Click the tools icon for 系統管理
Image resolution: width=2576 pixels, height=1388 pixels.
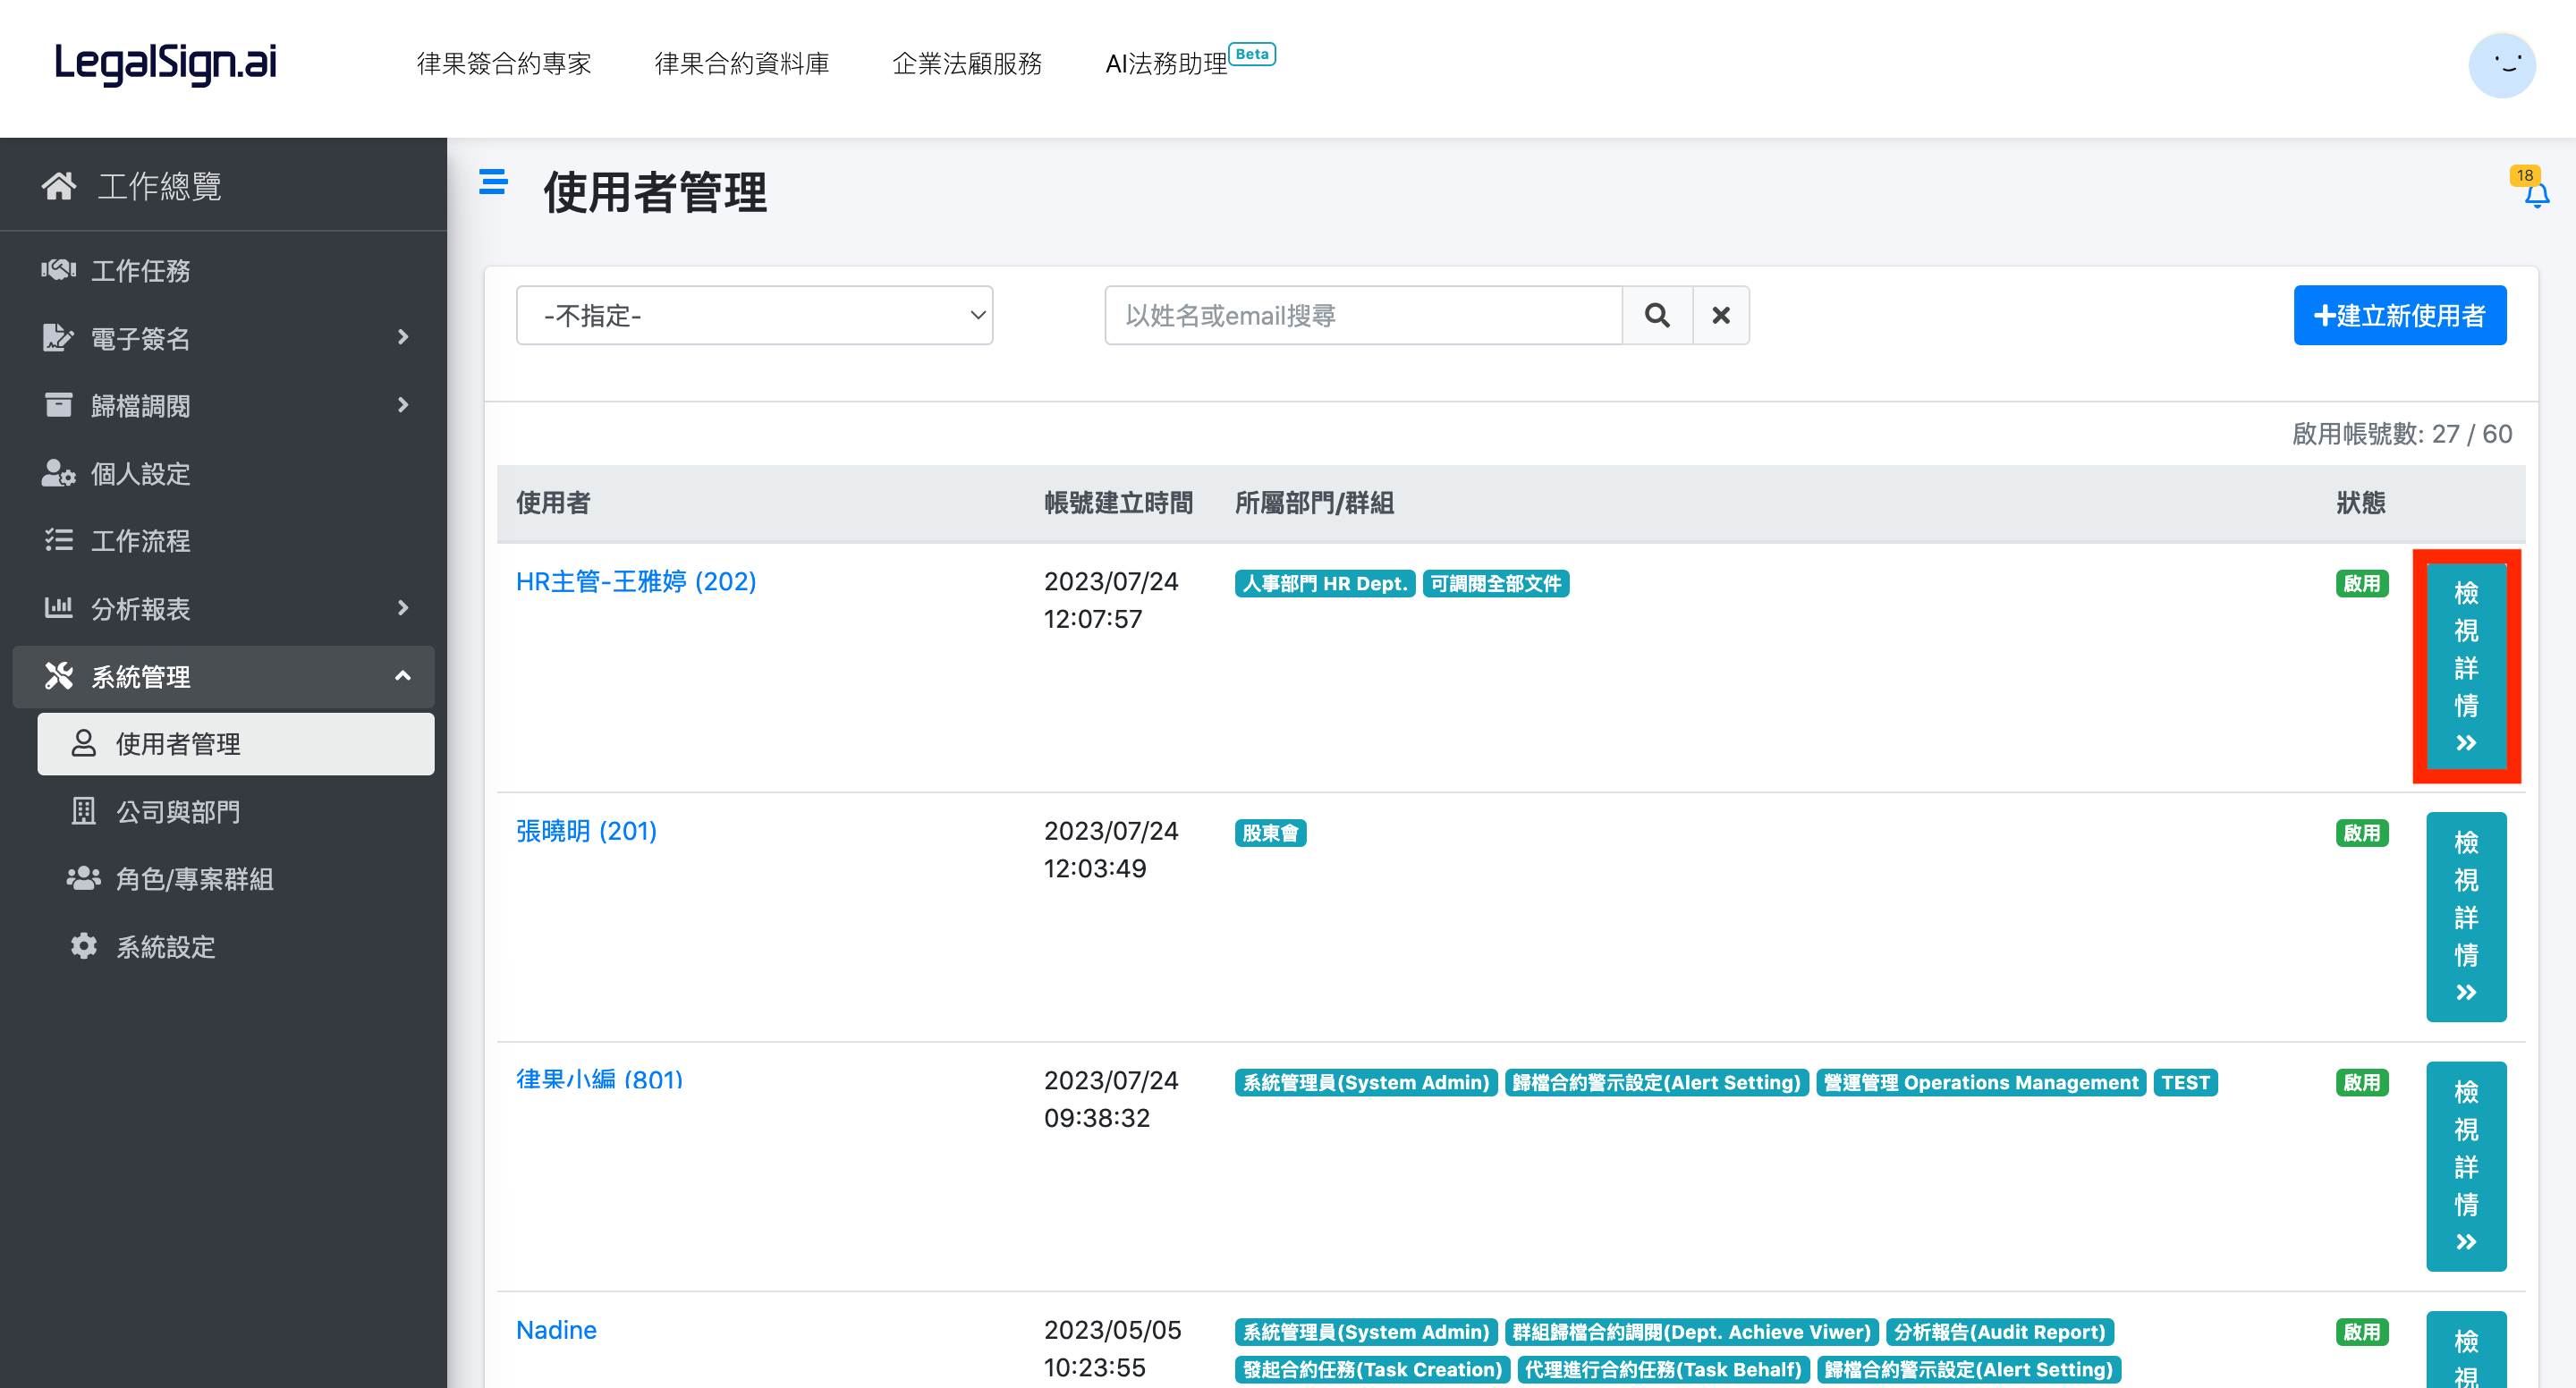pyautogui.click(x=58, y=676)
